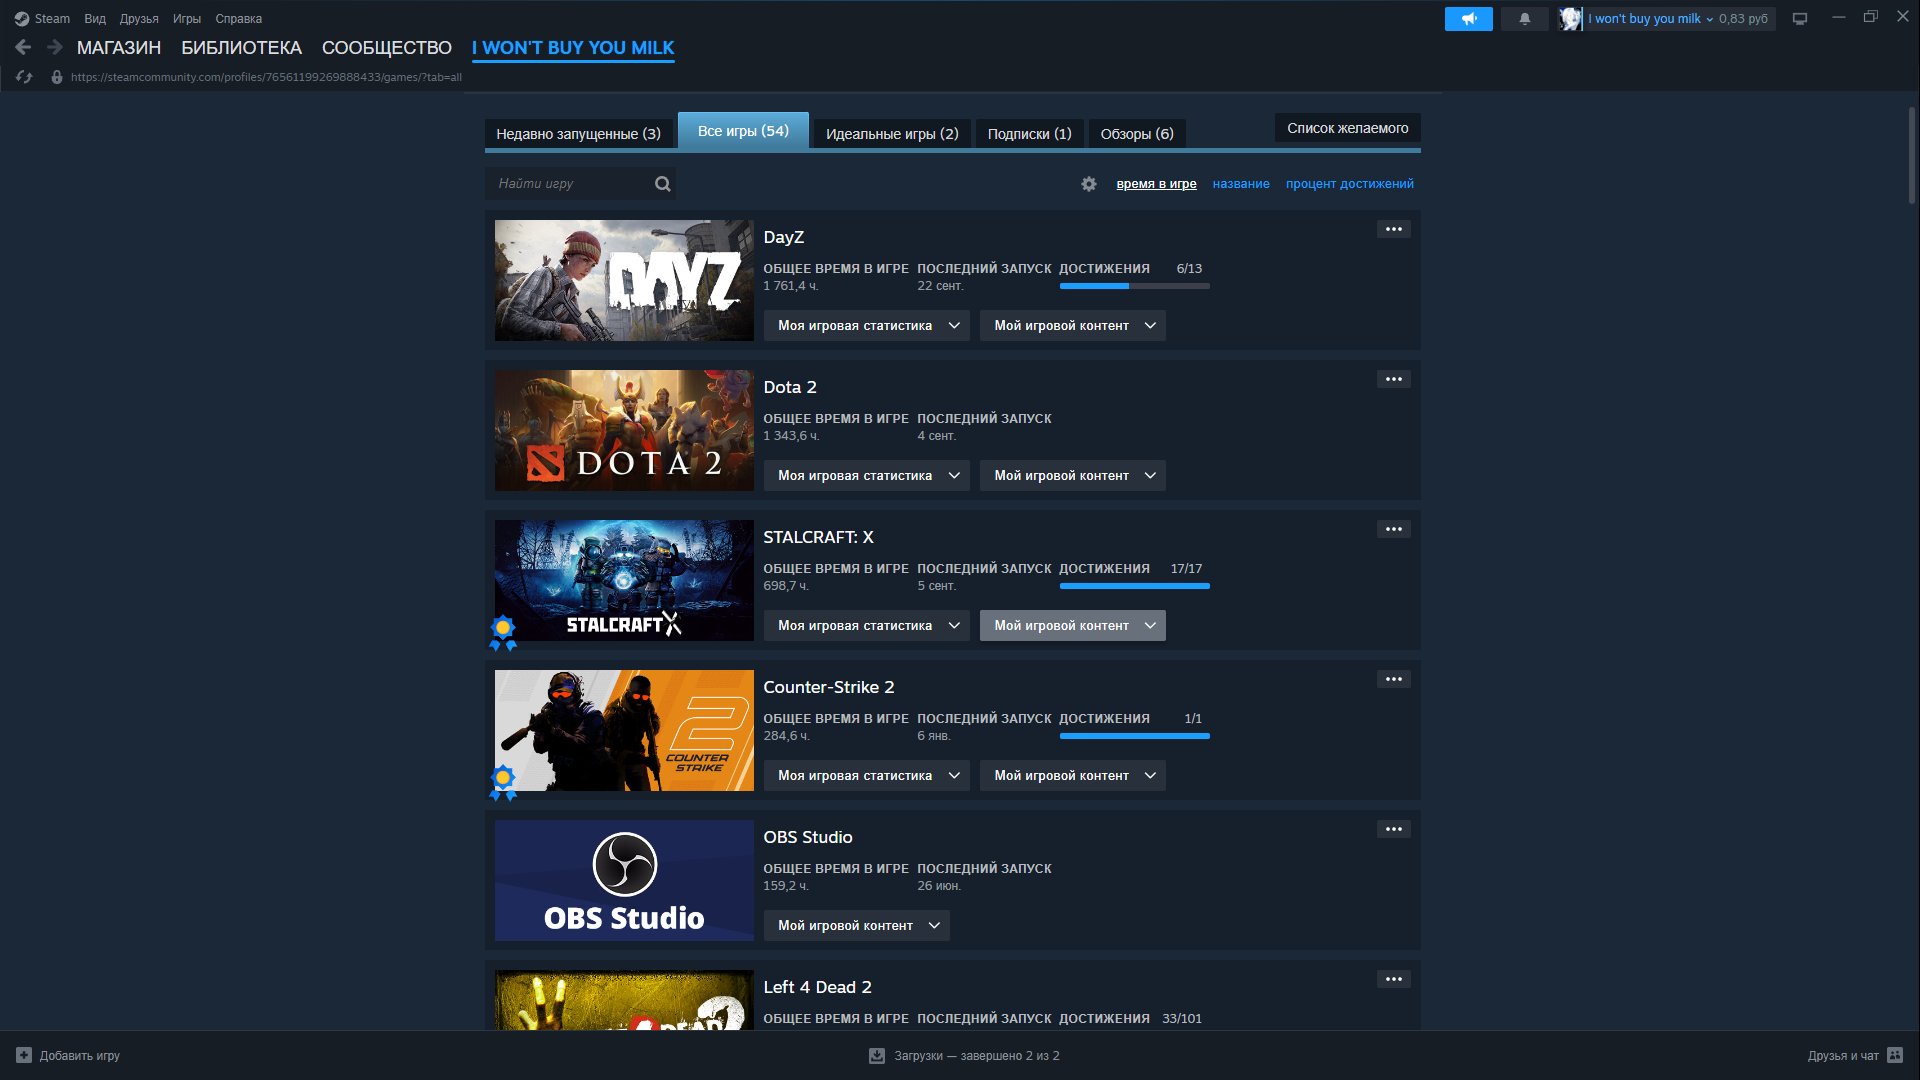Click the search magnifier icon
Viewport: 1920px width, 1080px height.
pos(662,184)
